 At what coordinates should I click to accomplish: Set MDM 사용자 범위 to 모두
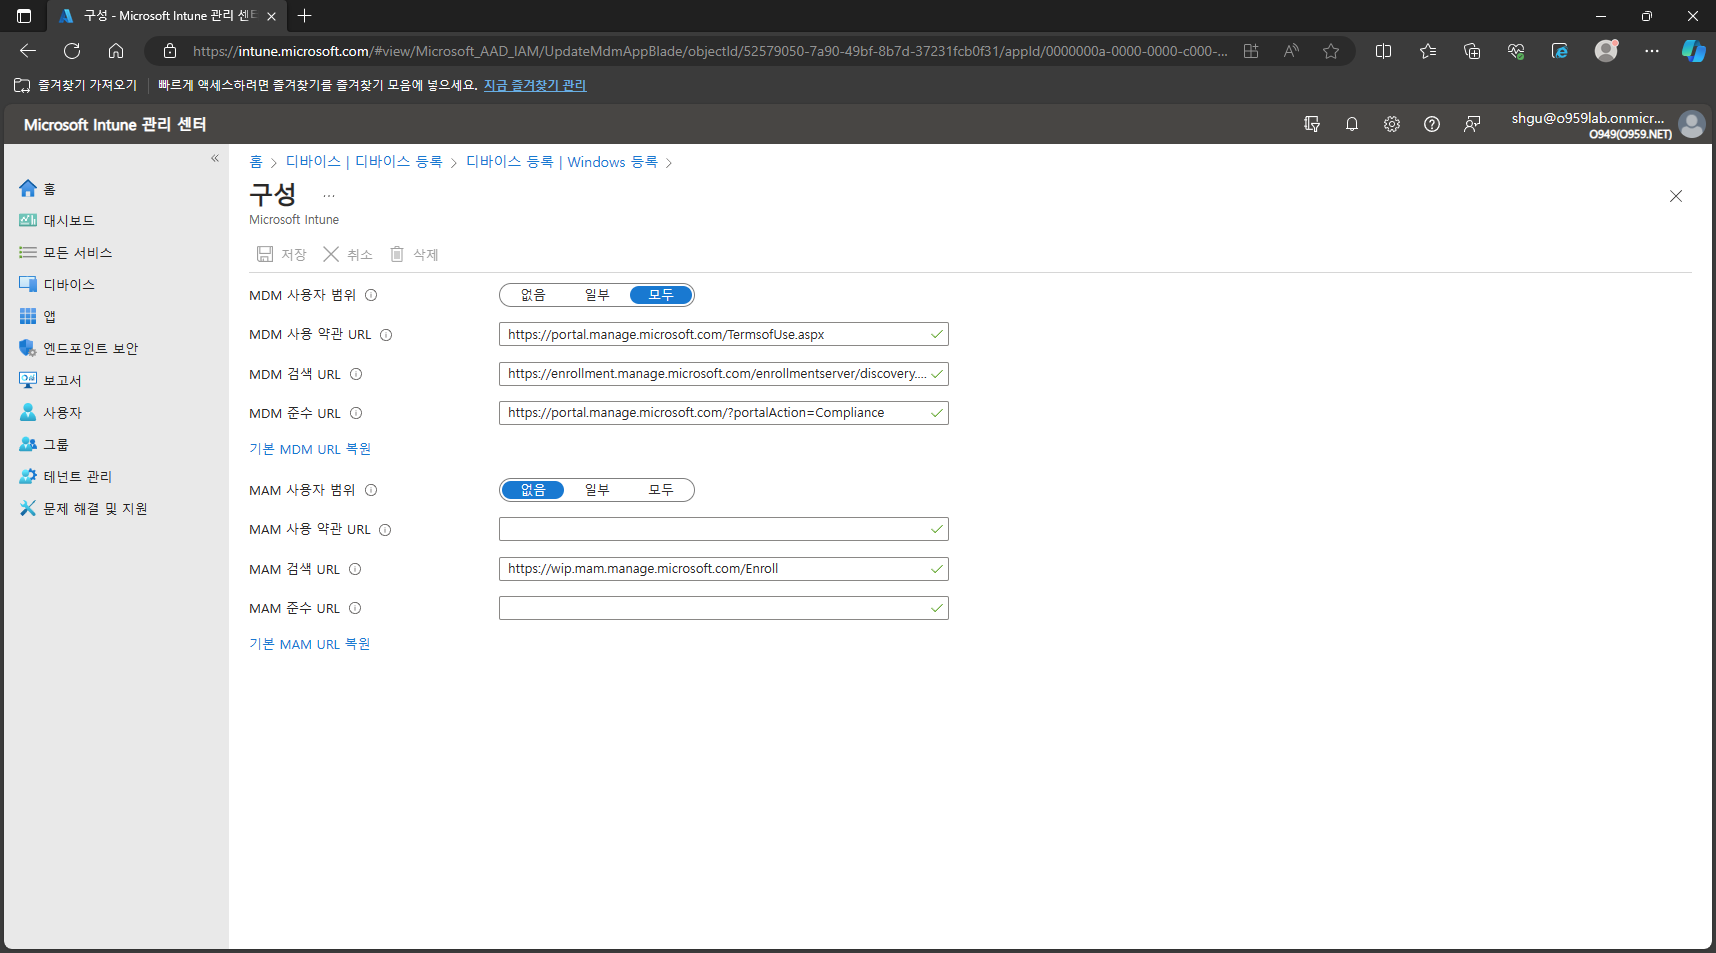tap(661, 295)
